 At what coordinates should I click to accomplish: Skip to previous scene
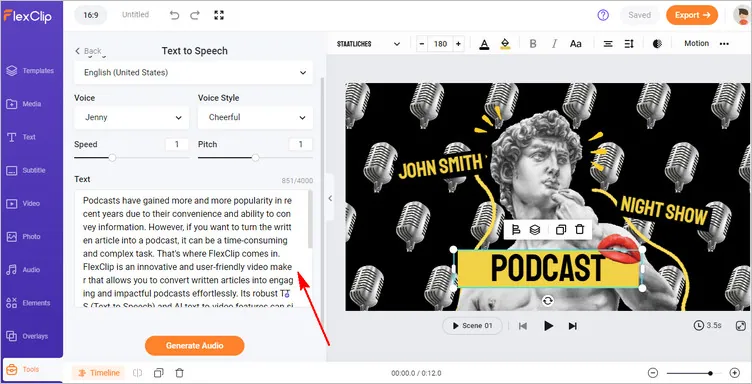pos(523,326)
